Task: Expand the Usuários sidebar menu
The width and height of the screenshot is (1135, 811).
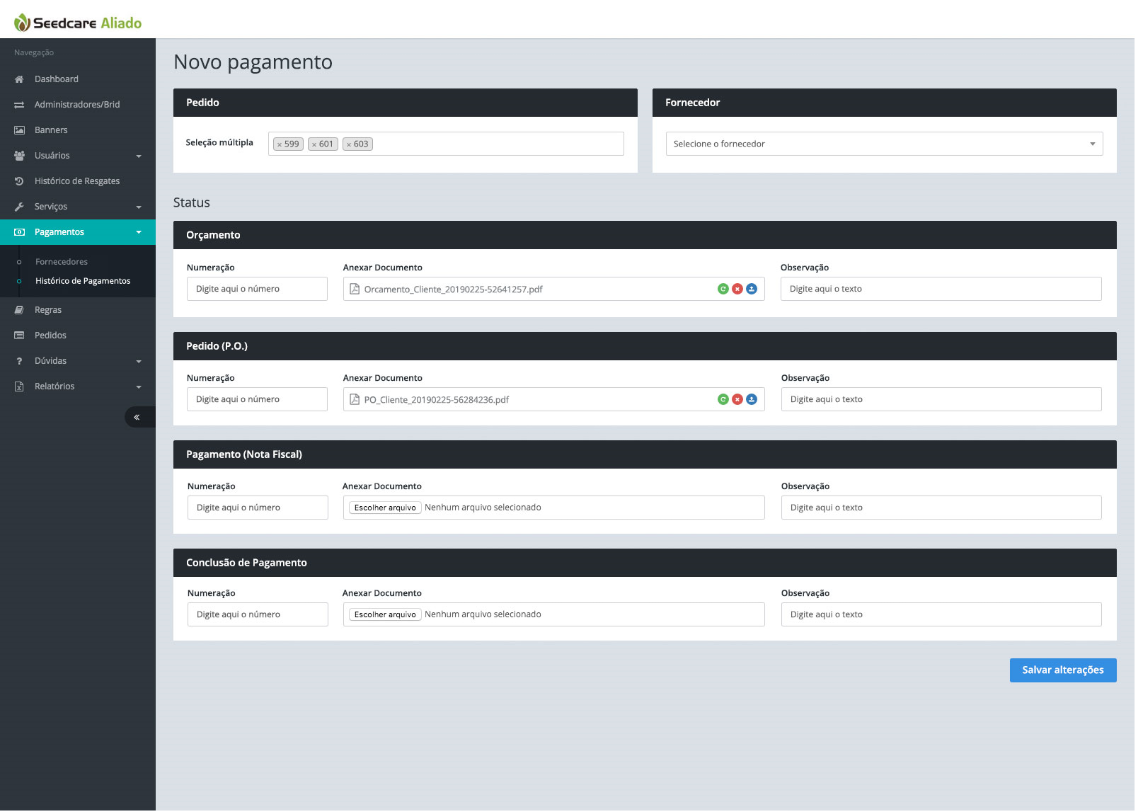Action: pos(77,156)
